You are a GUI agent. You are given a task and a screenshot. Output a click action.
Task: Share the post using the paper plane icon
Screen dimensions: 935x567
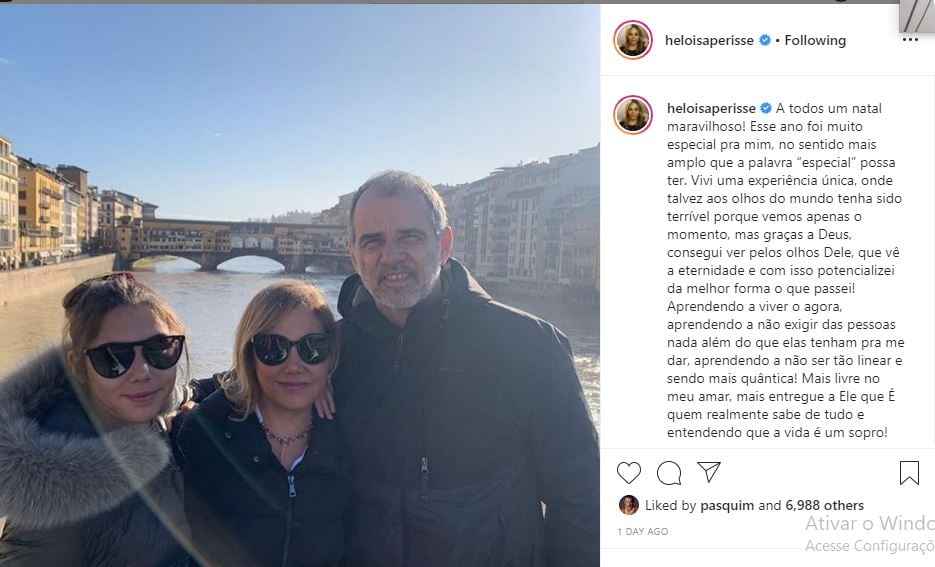click(x=709, y=473)
